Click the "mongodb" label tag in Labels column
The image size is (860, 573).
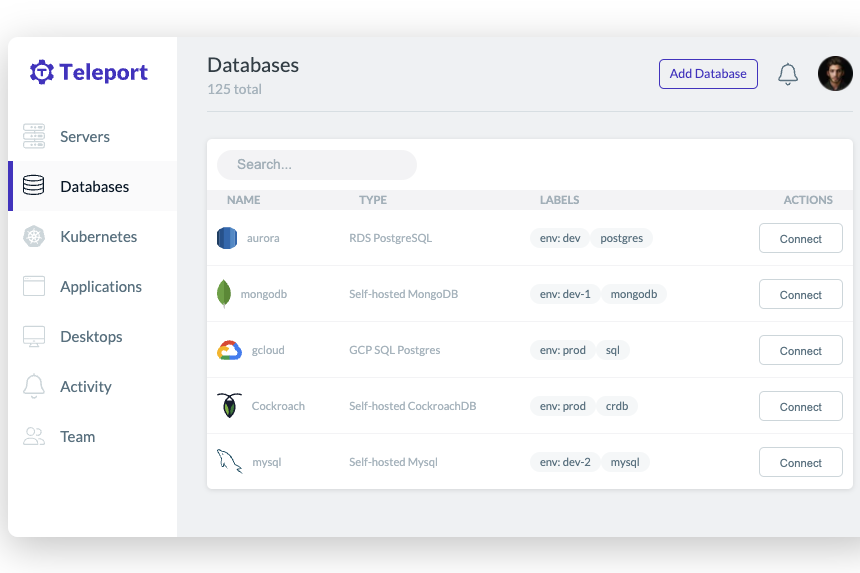point(634,294)
